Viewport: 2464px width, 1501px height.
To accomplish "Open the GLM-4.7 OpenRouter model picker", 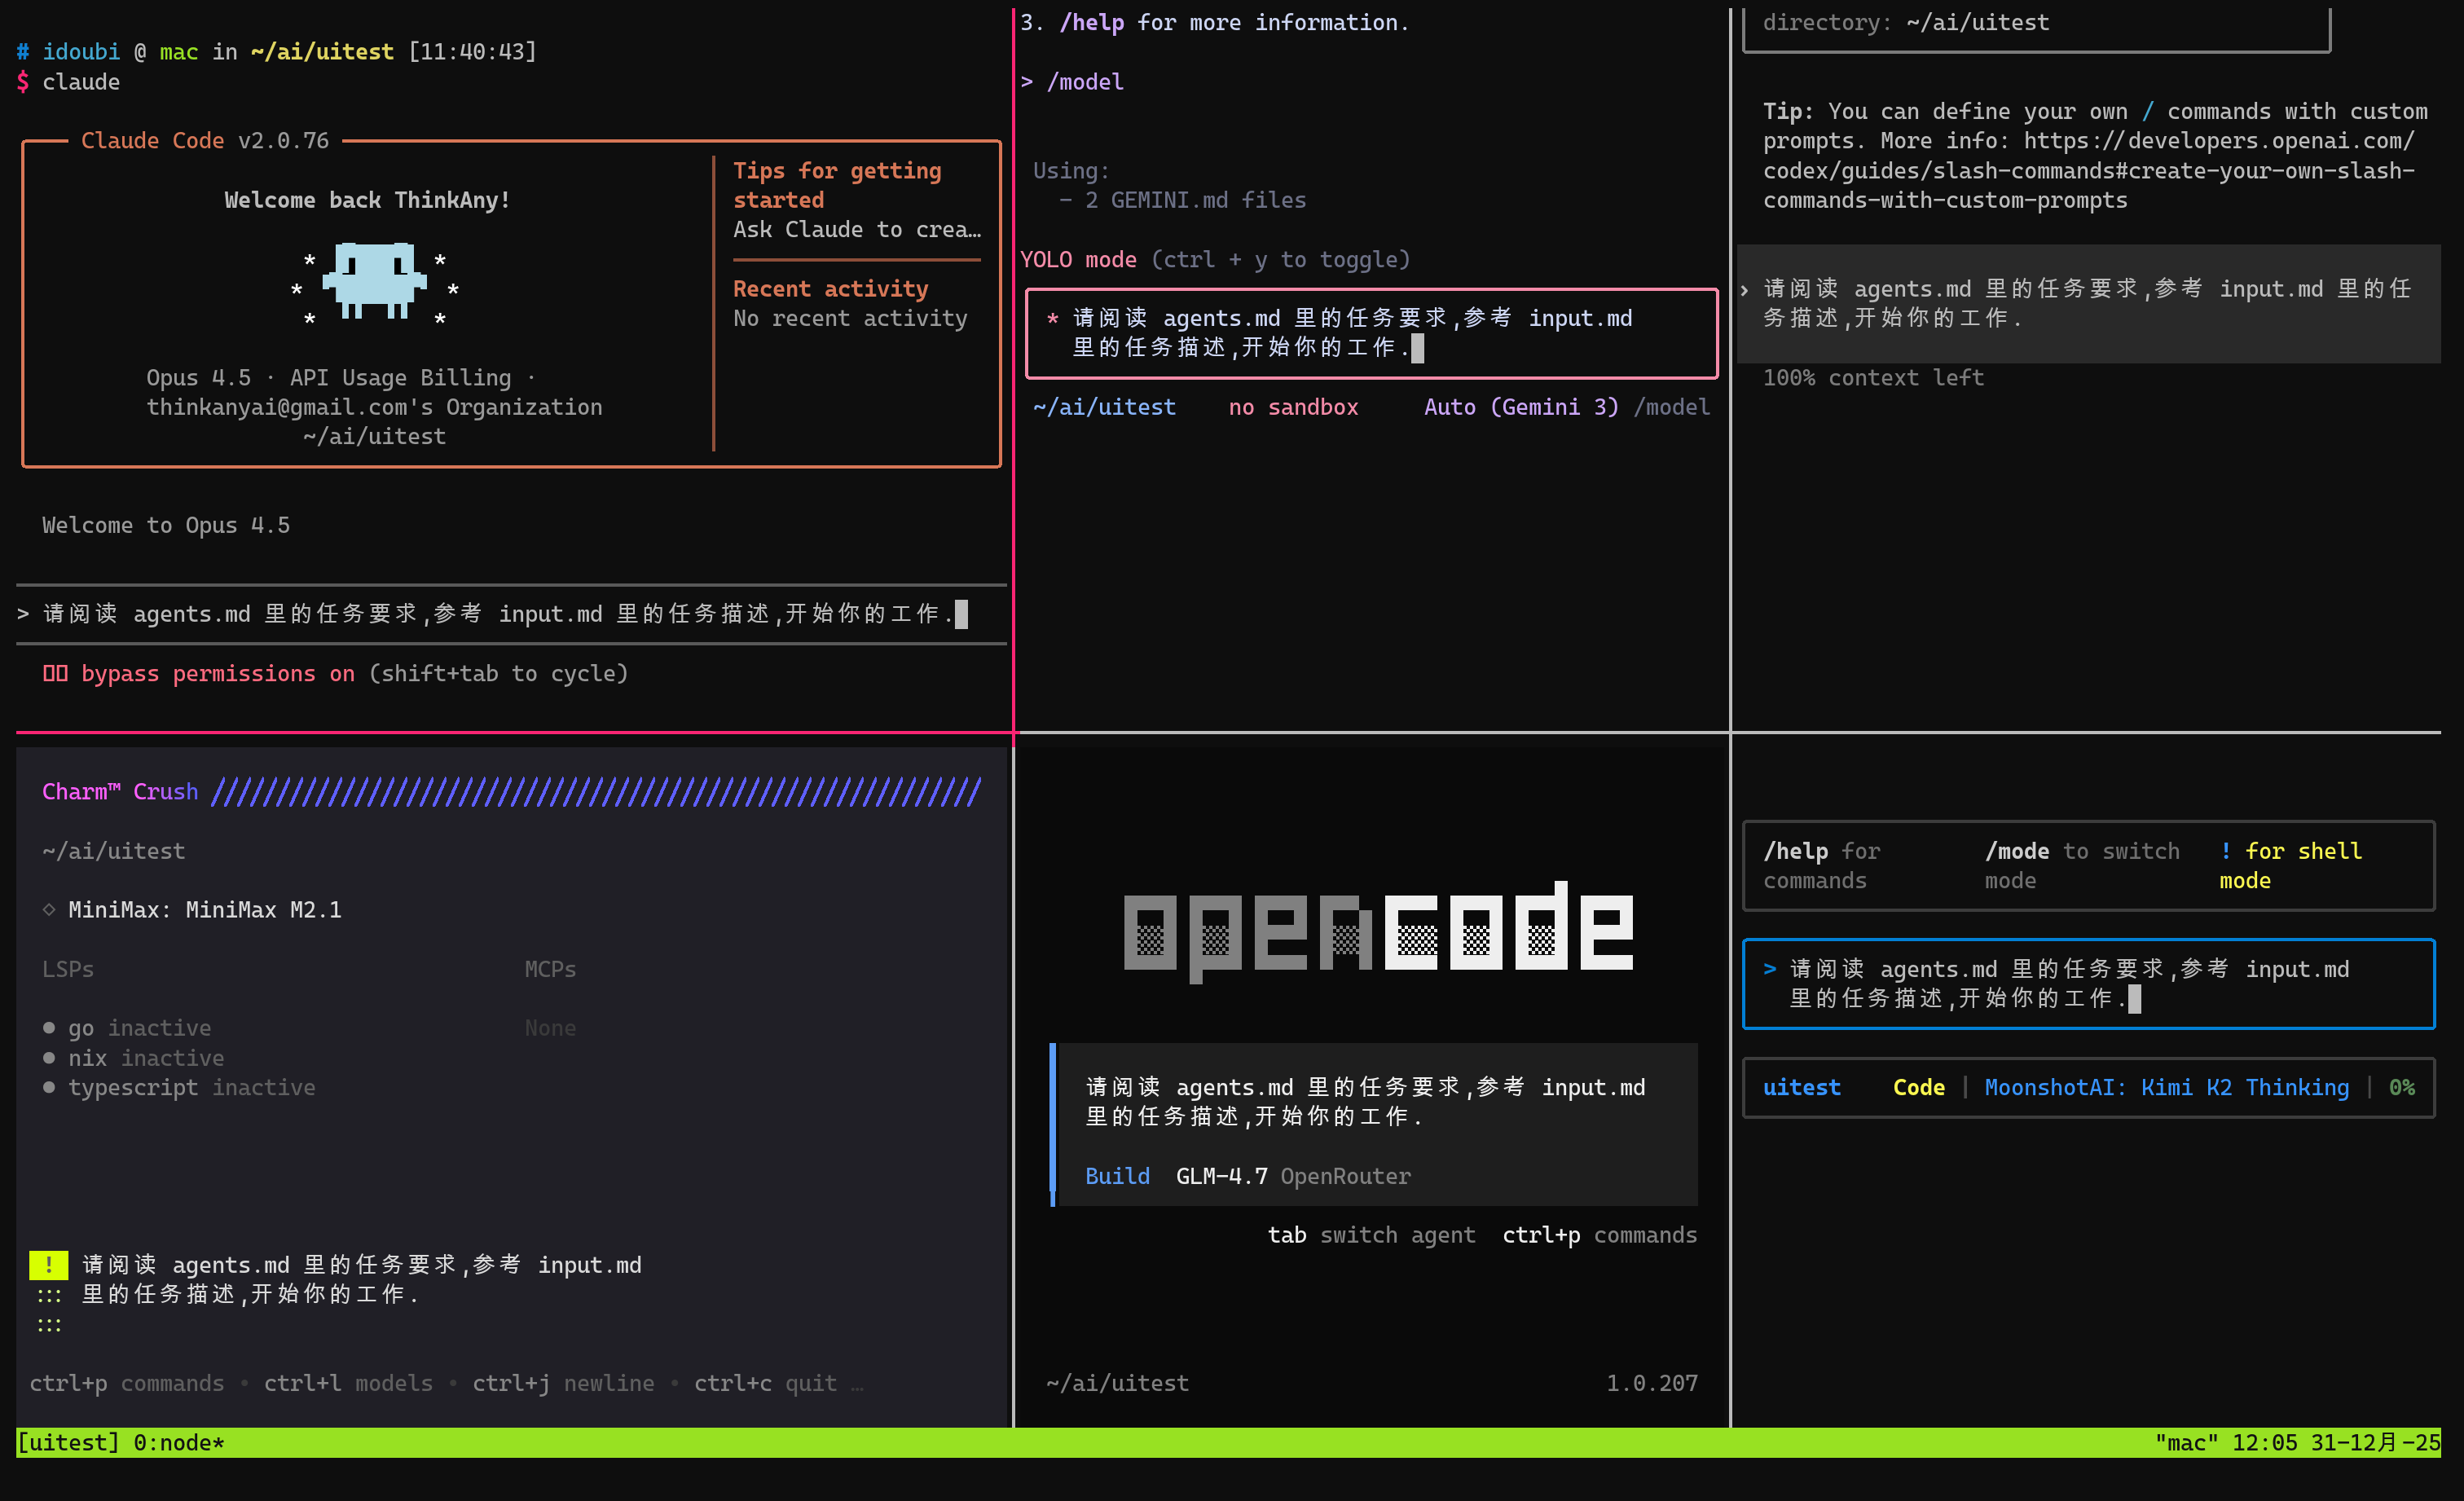I will (x=1292, y=1176).
